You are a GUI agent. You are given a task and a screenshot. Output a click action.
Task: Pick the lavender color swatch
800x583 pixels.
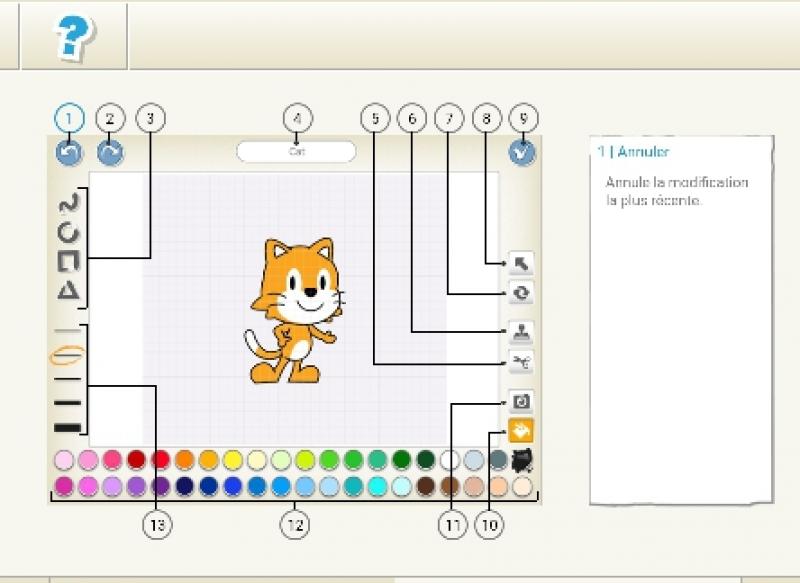click(112, 486)
